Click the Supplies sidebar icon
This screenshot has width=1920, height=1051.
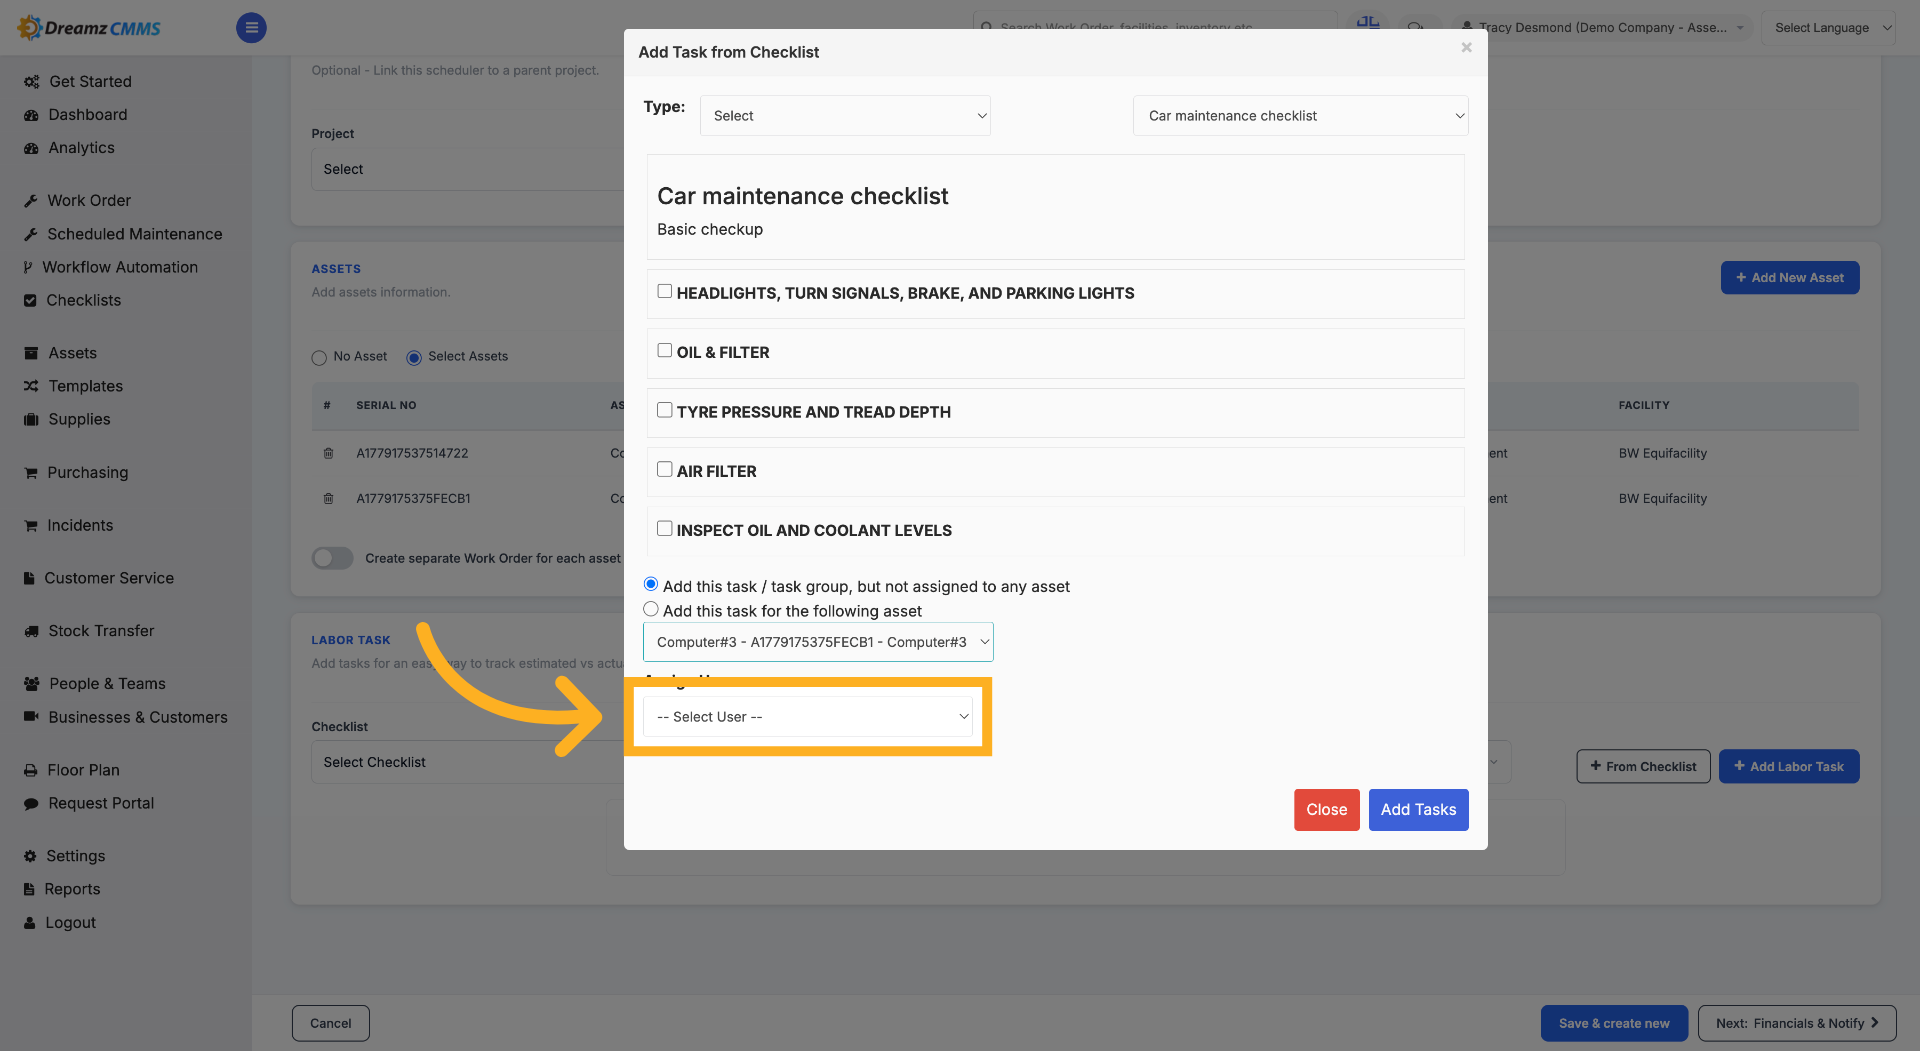pyautogui.click(x=31, y=419)
